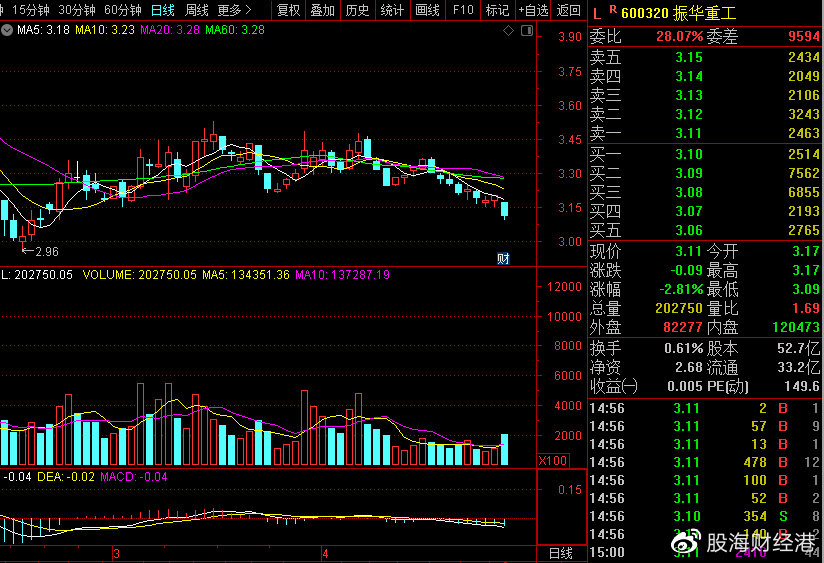Image resolution: width=824 pixels, height=563 pixels.
Task: Select the 买三 3.08 order row
Action: pyautogui.click(x=705, y=192)
